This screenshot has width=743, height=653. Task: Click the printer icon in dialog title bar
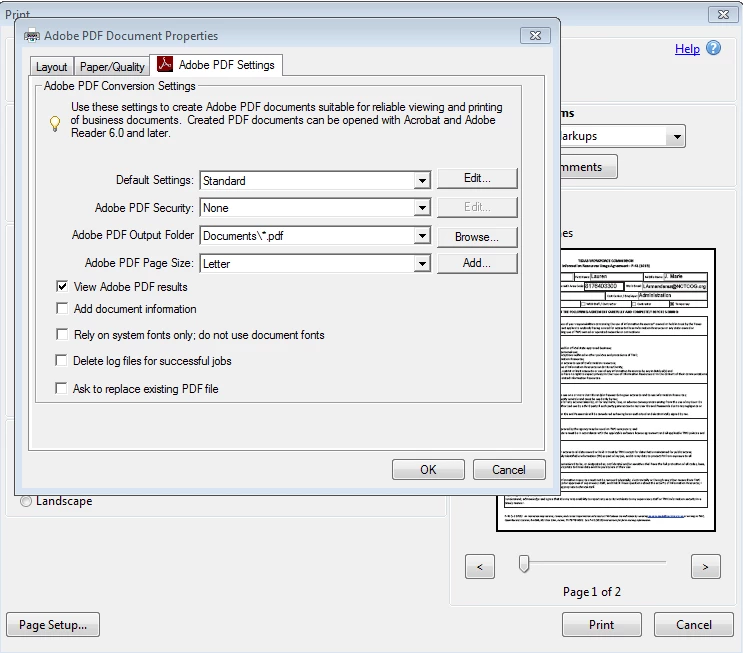coord(32,36)
